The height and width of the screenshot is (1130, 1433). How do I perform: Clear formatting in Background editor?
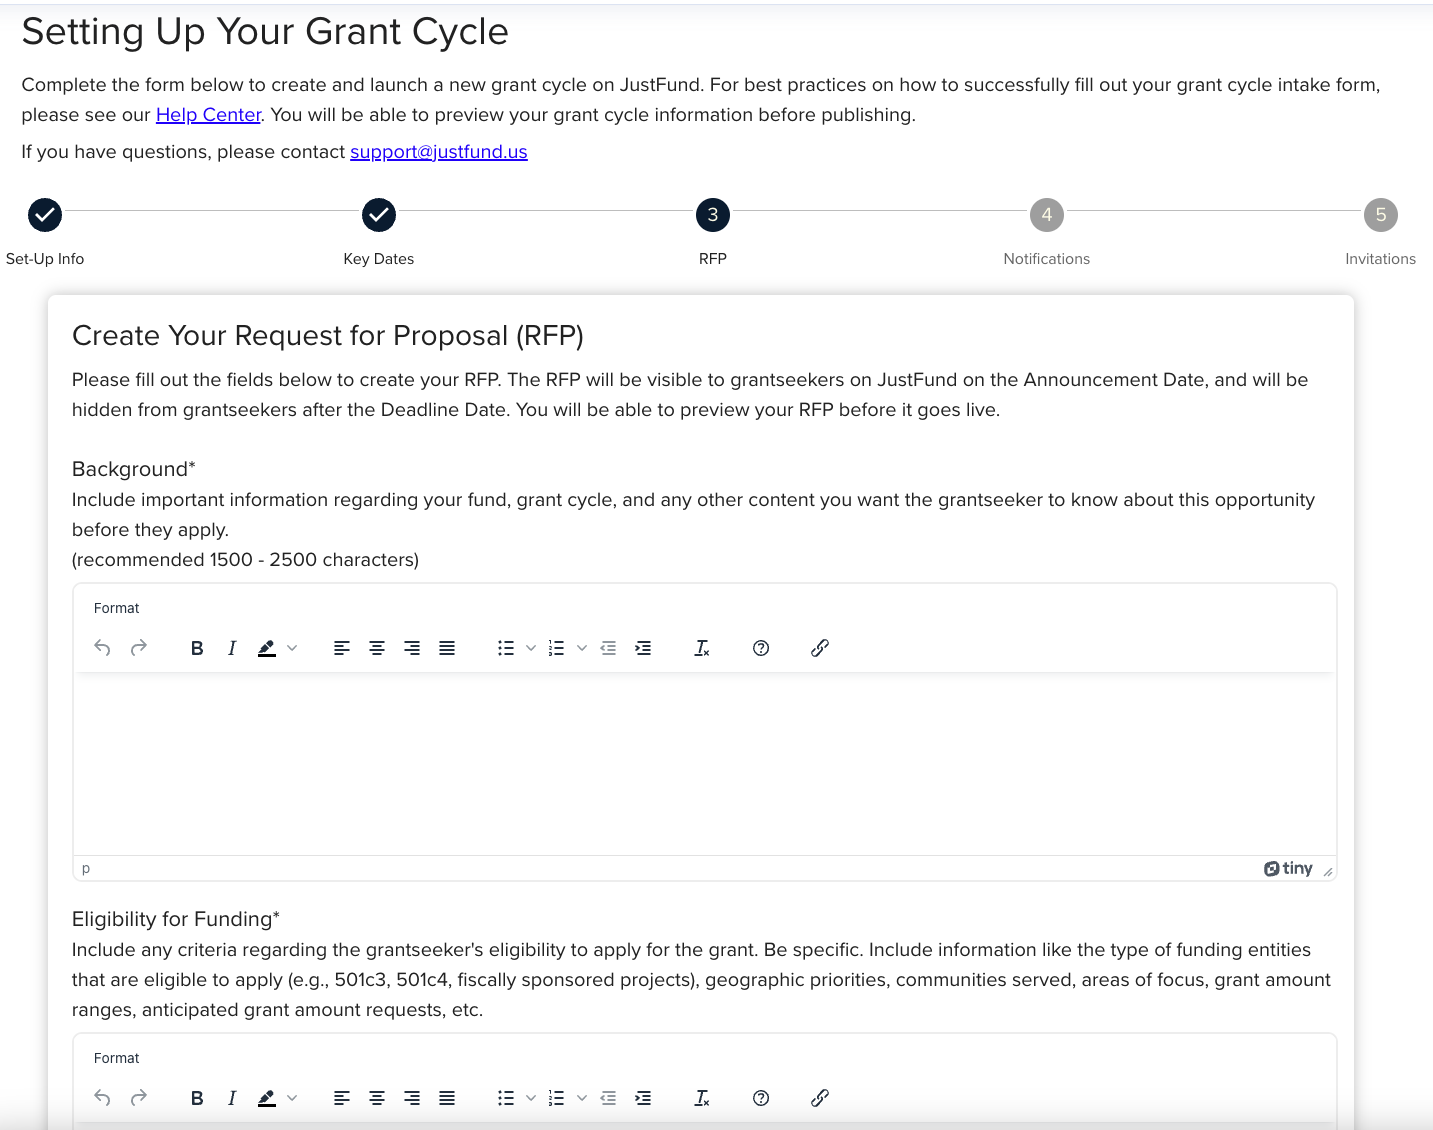pyautogui.click(x=702, y=648)
